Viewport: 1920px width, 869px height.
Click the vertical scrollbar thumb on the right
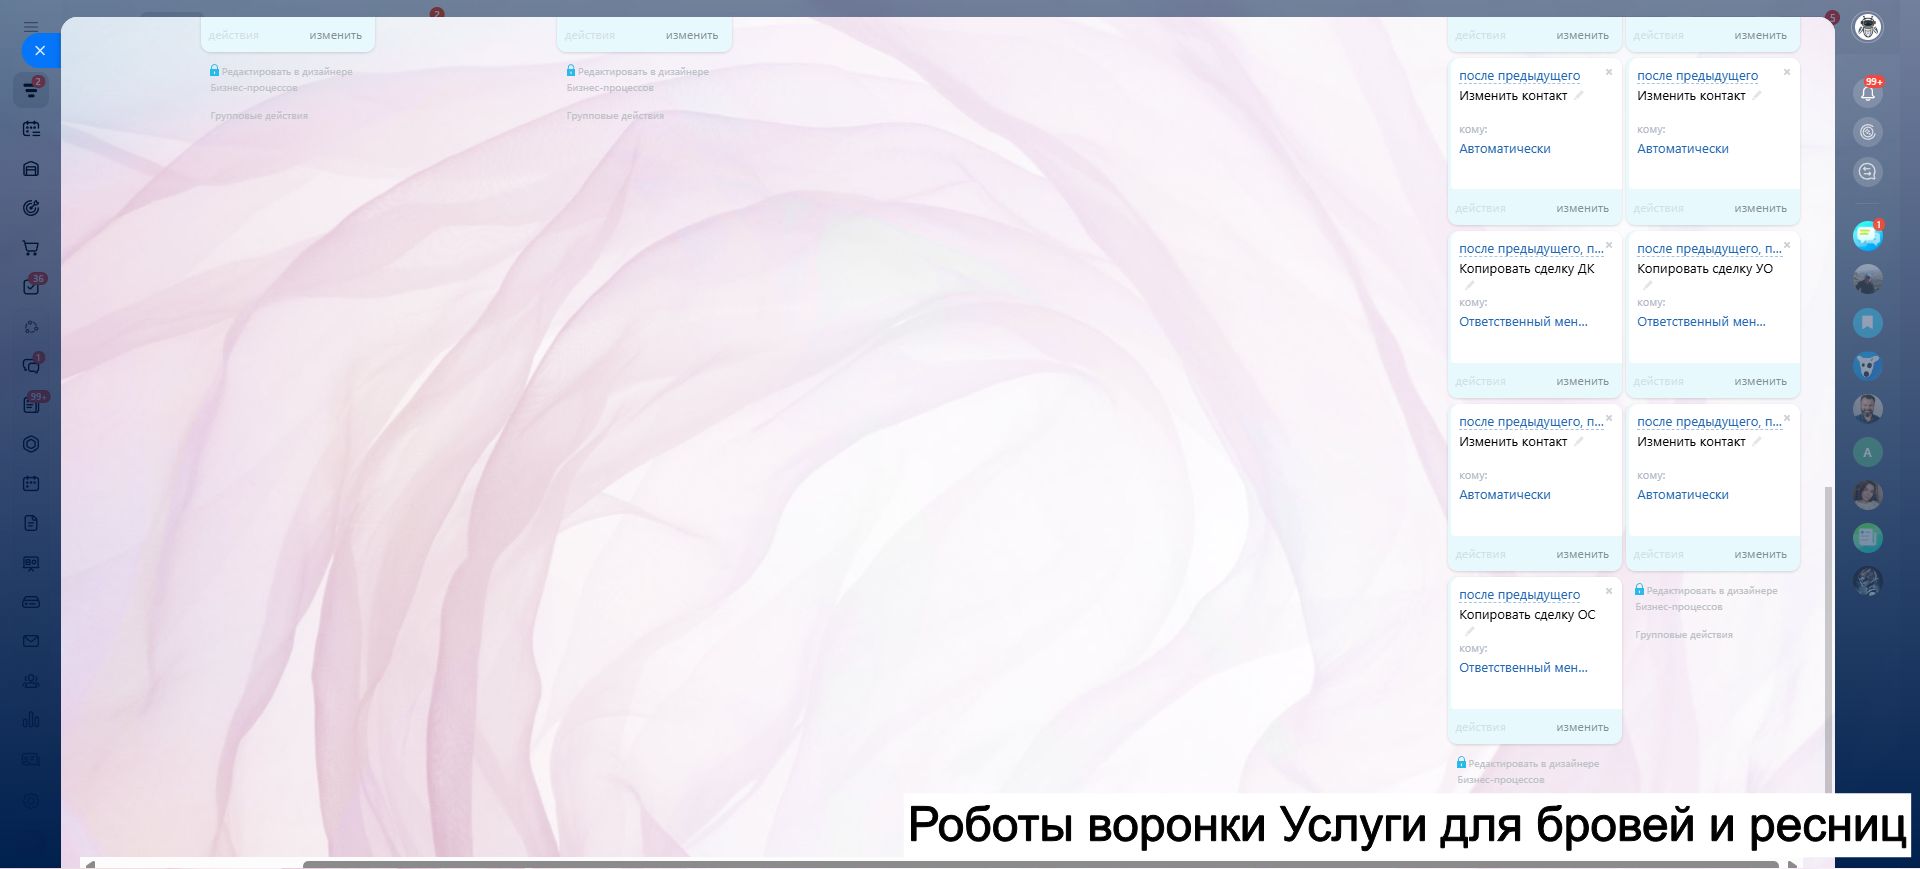coord(1828,640)
